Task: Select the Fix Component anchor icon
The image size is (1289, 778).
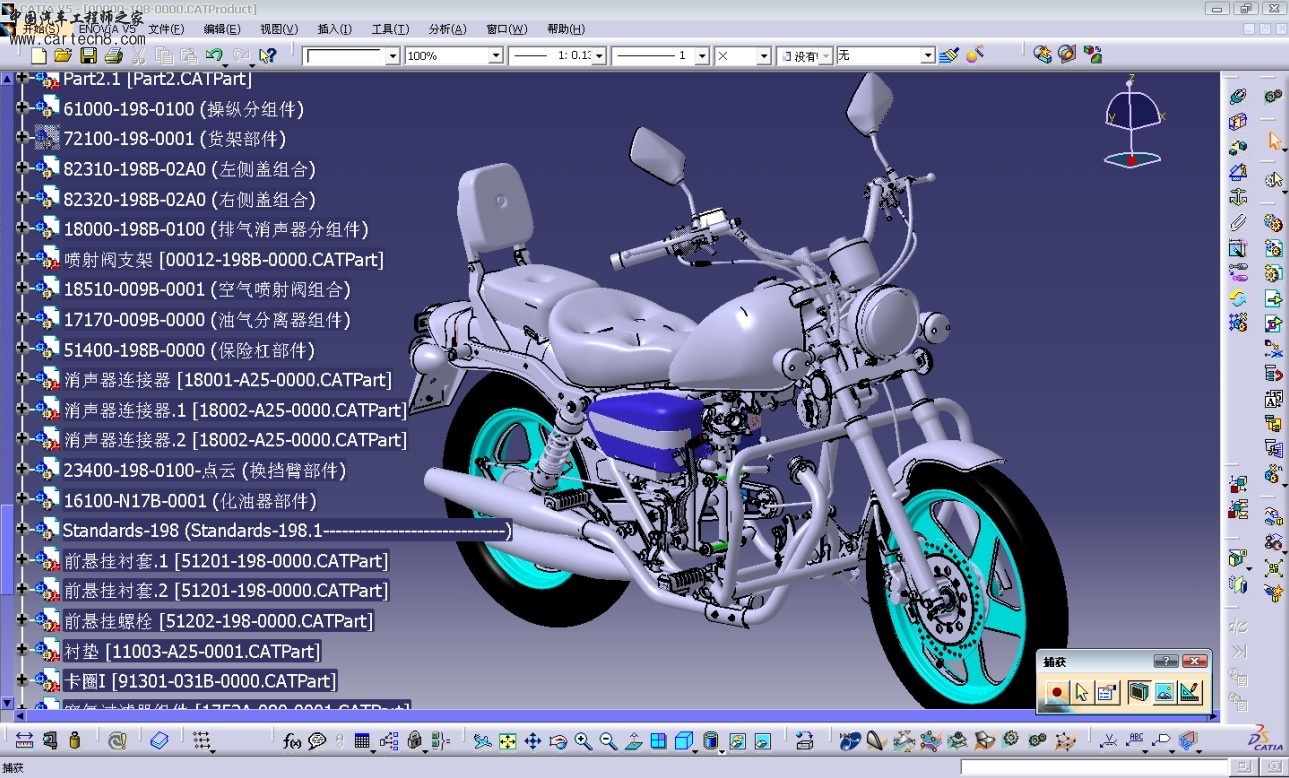Action: (1238, 196)
